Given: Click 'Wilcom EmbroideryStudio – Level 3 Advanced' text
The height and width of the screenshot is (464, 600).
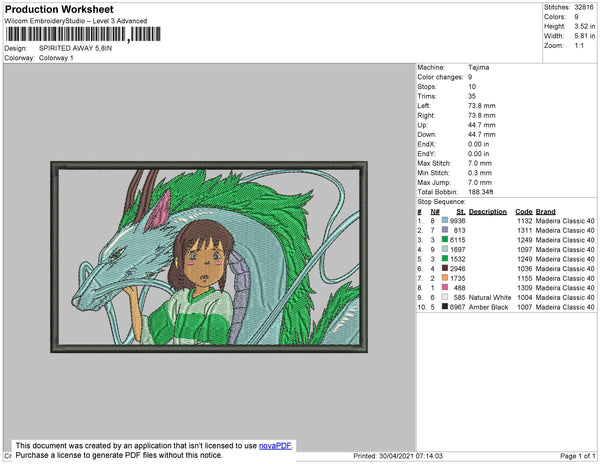Looking at the screenshot, I should pos(75,21).
